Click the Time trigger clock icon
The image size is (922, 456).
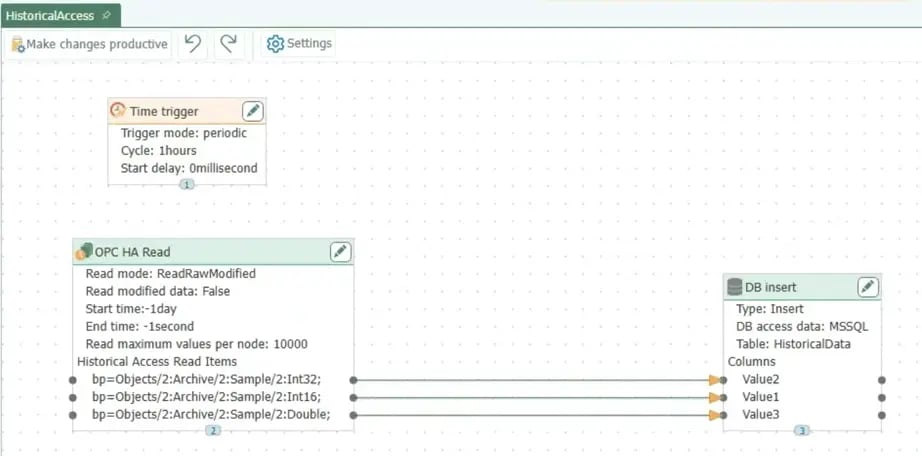click(118, 111)
